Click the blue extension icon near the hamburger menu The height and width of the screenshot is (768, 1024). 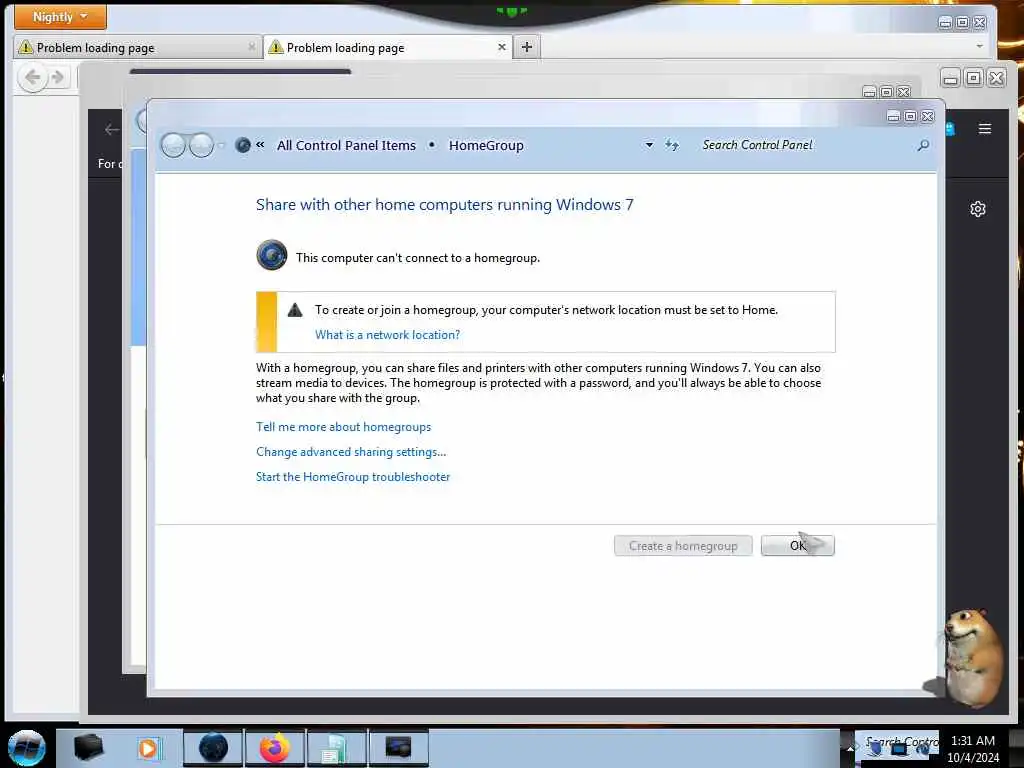coord(950,129)
